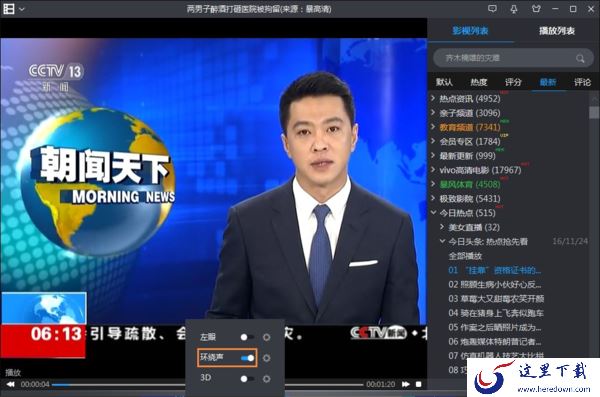
Task: Expand the 热点资讯 (4952) category arrow
Action: 433,98
